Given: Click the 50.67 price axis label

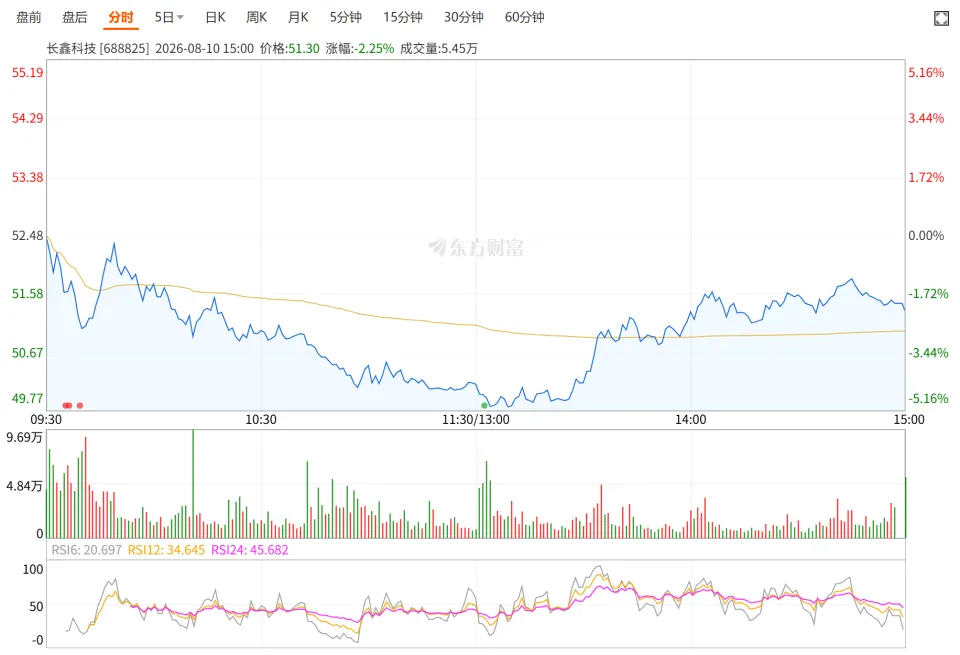Looking at the screenshot, I should point(28,353).
